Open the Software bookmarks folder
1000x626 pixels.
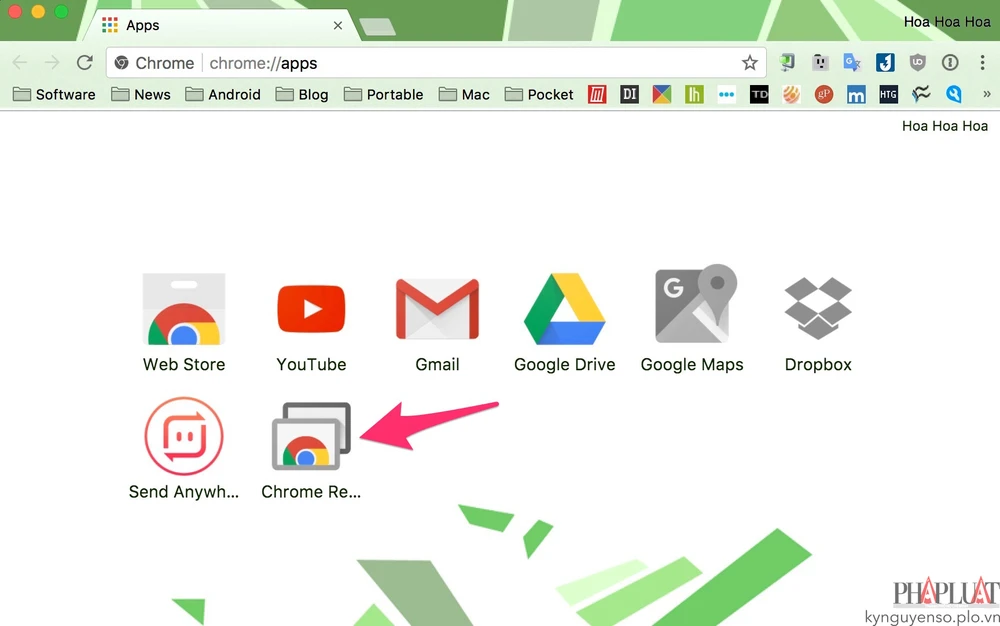click(54, 95)
